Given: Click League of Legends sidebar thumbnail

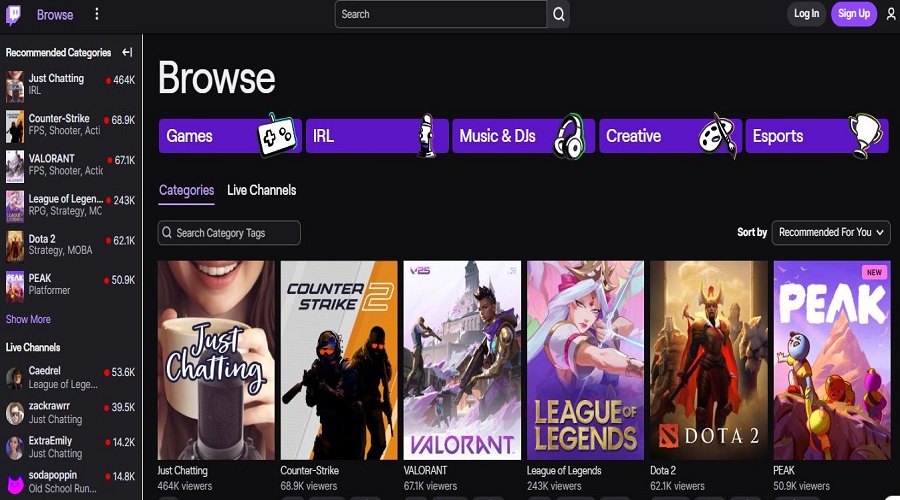Looking at the screenshot, I should pyautogui.click(x=15, y=207).
